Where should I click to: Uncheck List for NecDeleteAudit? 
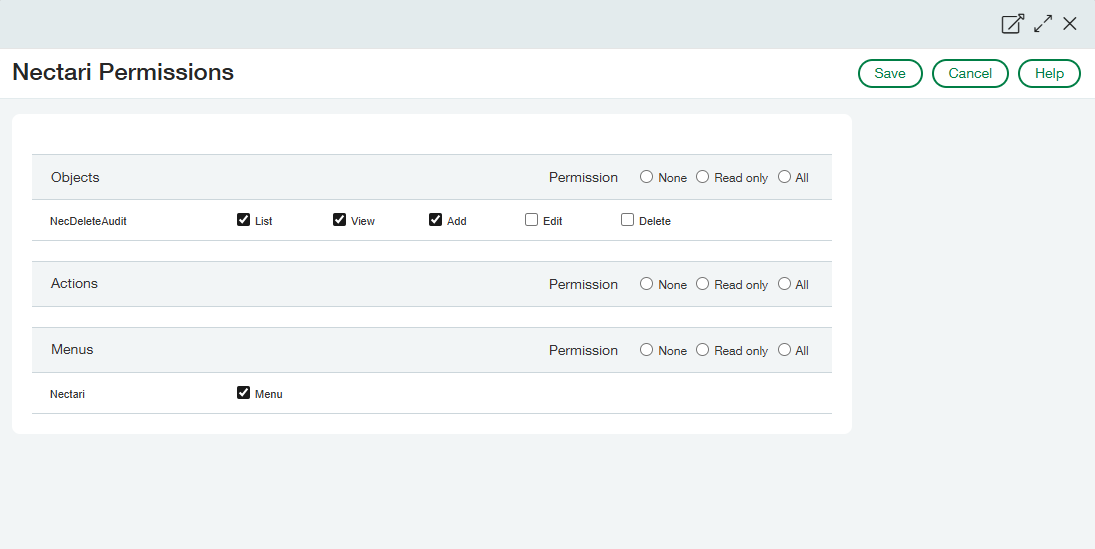tap(243, 220)
